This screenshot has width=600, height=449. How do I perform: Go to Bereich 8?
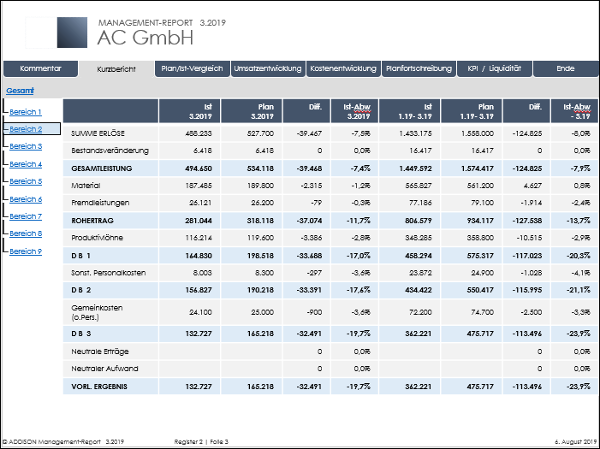pyautogui.click(x=26, y=233)
